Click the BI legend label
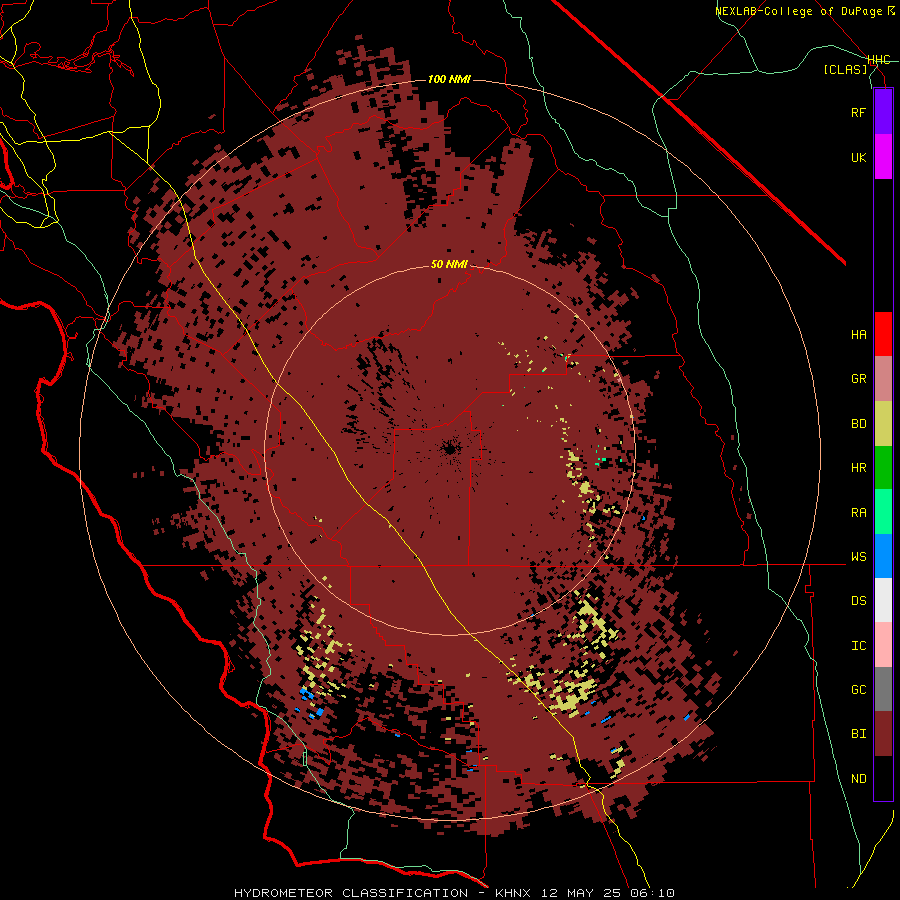Image resolution: width=900 pixels, height=900 pixels. (x=858, y=734)
